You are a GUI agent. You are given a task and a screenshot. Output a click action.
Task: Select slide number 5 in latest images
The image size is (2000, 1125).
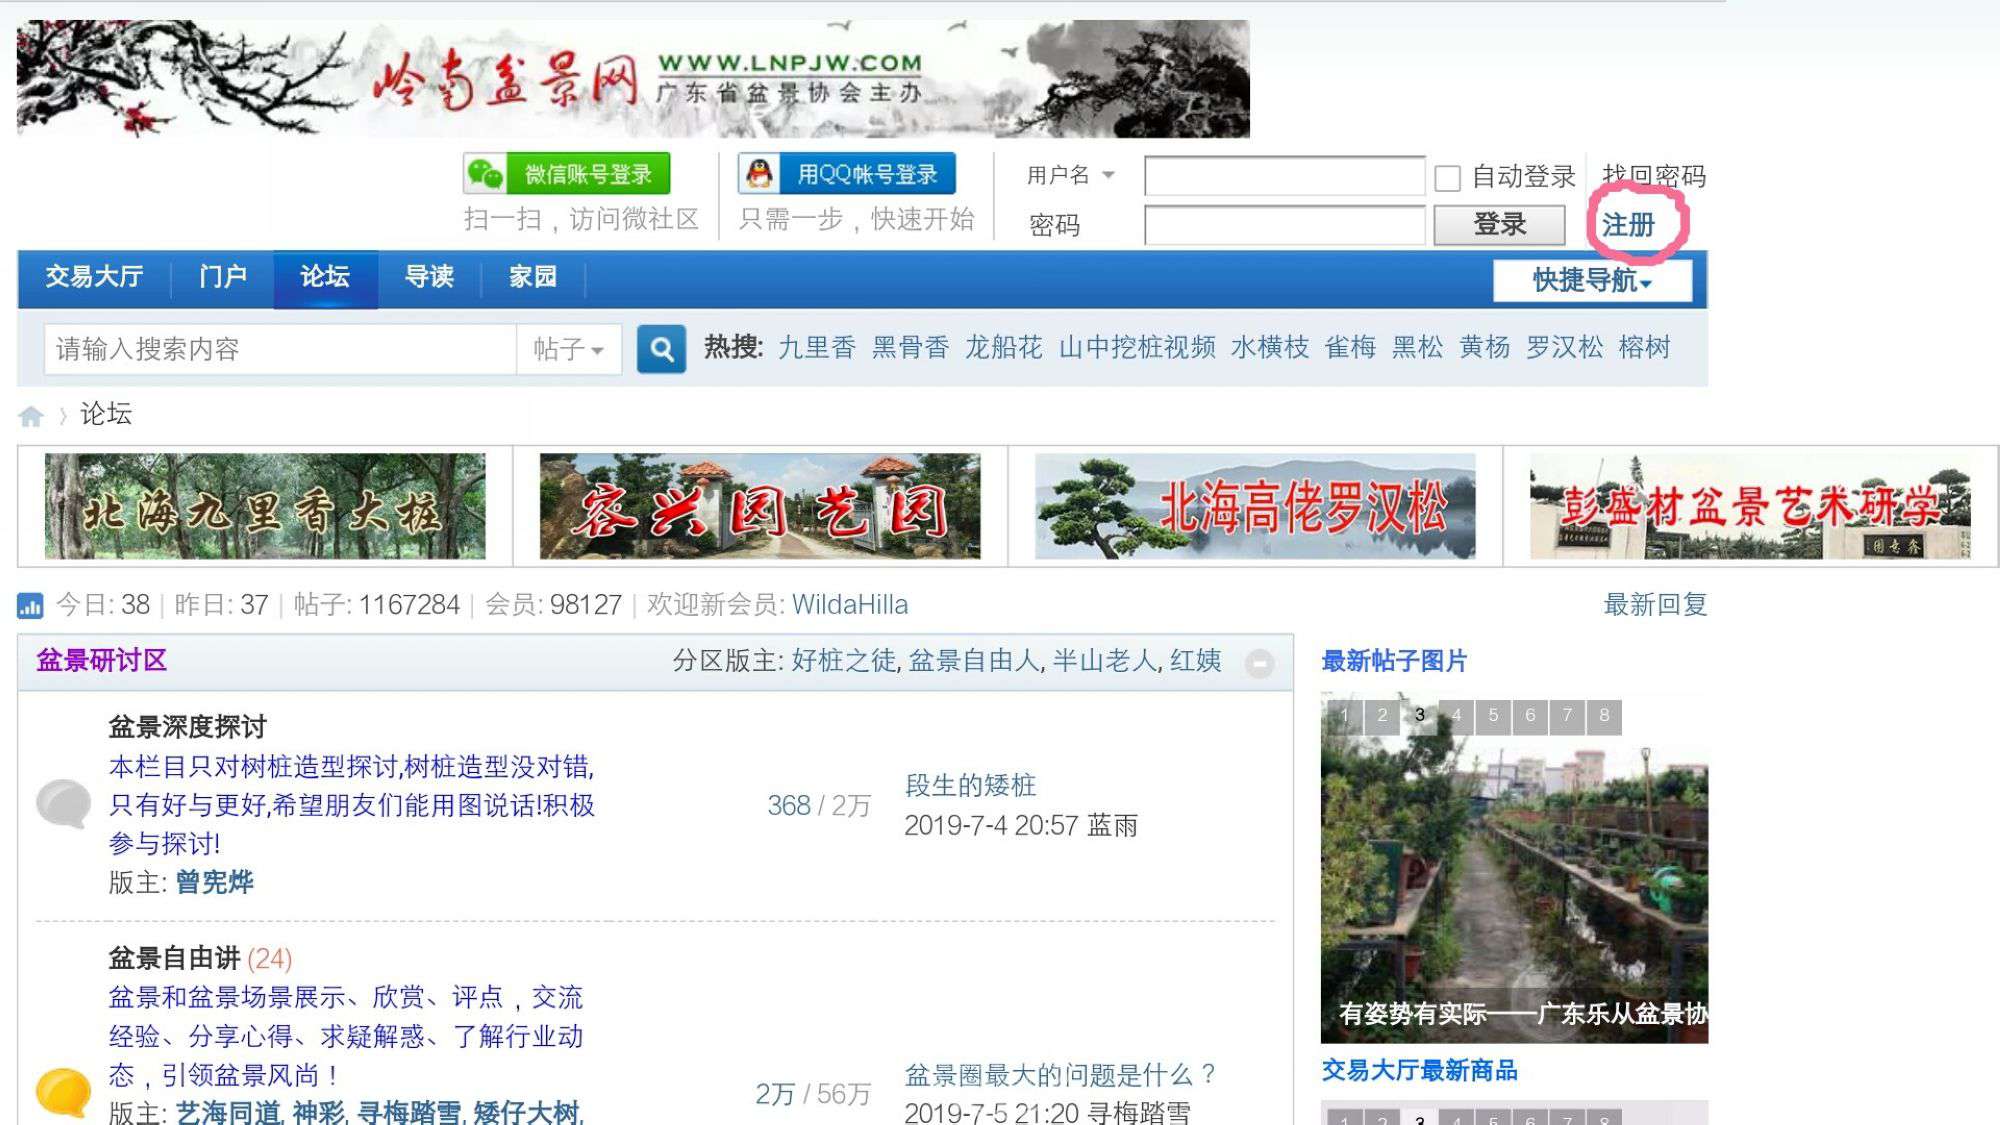pyautogui.click(x=1493, y=715)
